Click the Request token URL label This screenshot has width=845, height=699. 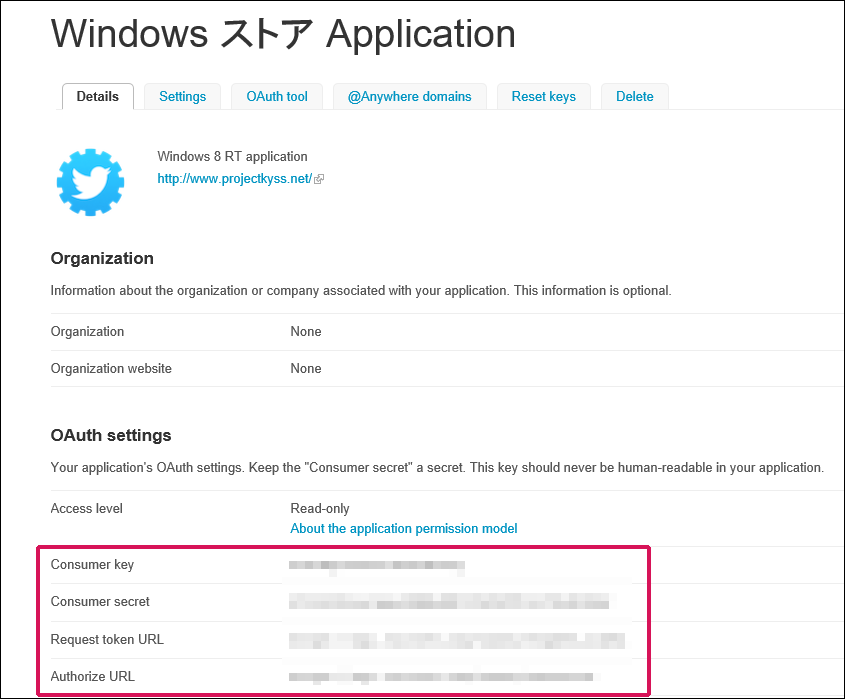pyautogui.click(x=107, y=639)
